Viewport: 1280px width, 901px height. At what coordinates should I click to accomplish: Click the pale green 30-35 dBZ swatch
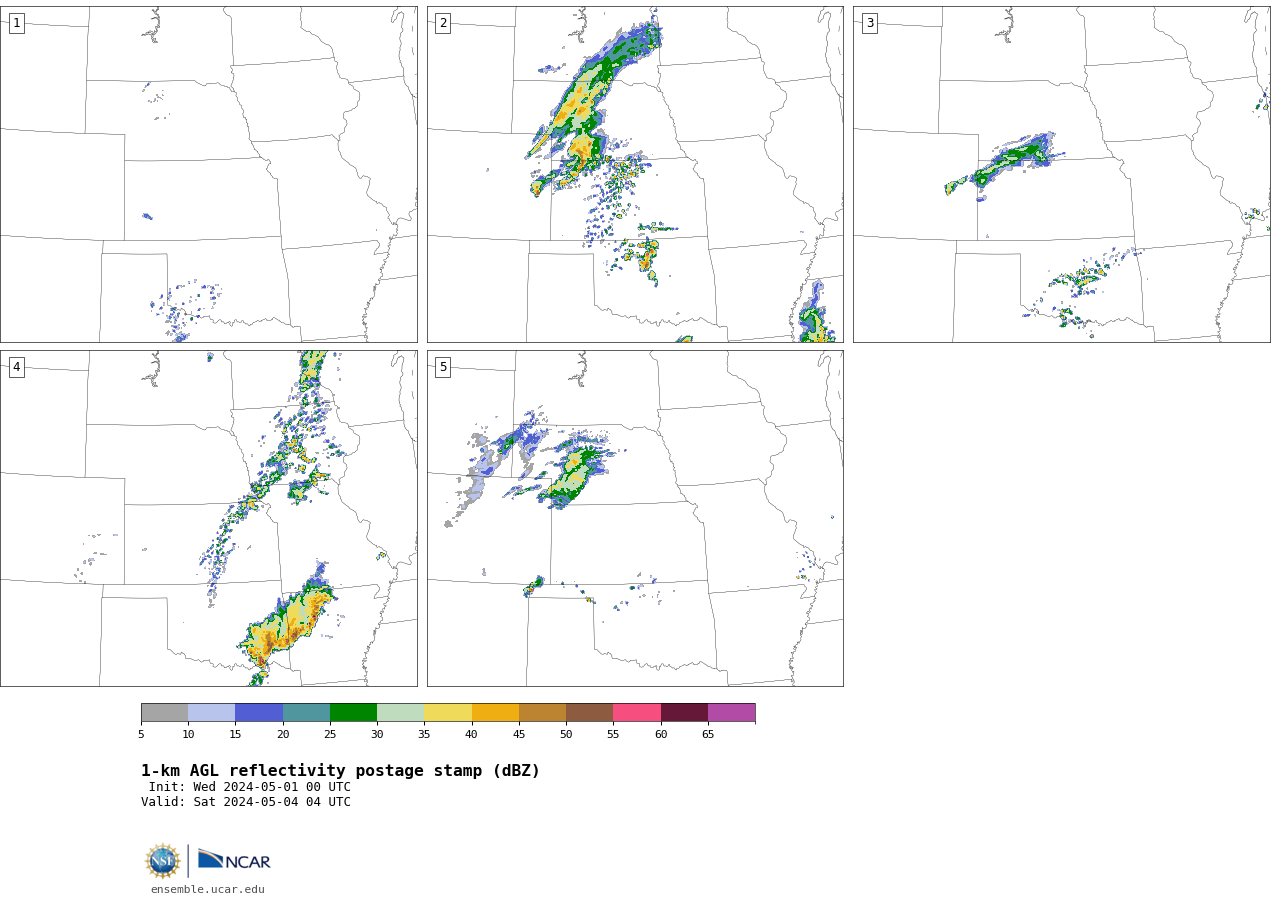coord(401,712)
